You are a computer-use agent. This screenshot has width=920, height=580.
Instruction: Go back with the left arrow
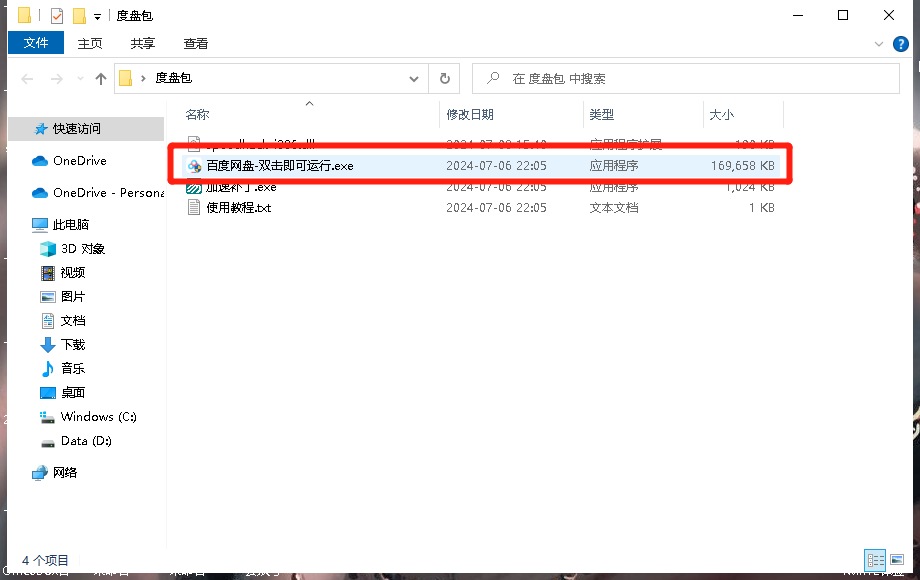pos(27,79)
